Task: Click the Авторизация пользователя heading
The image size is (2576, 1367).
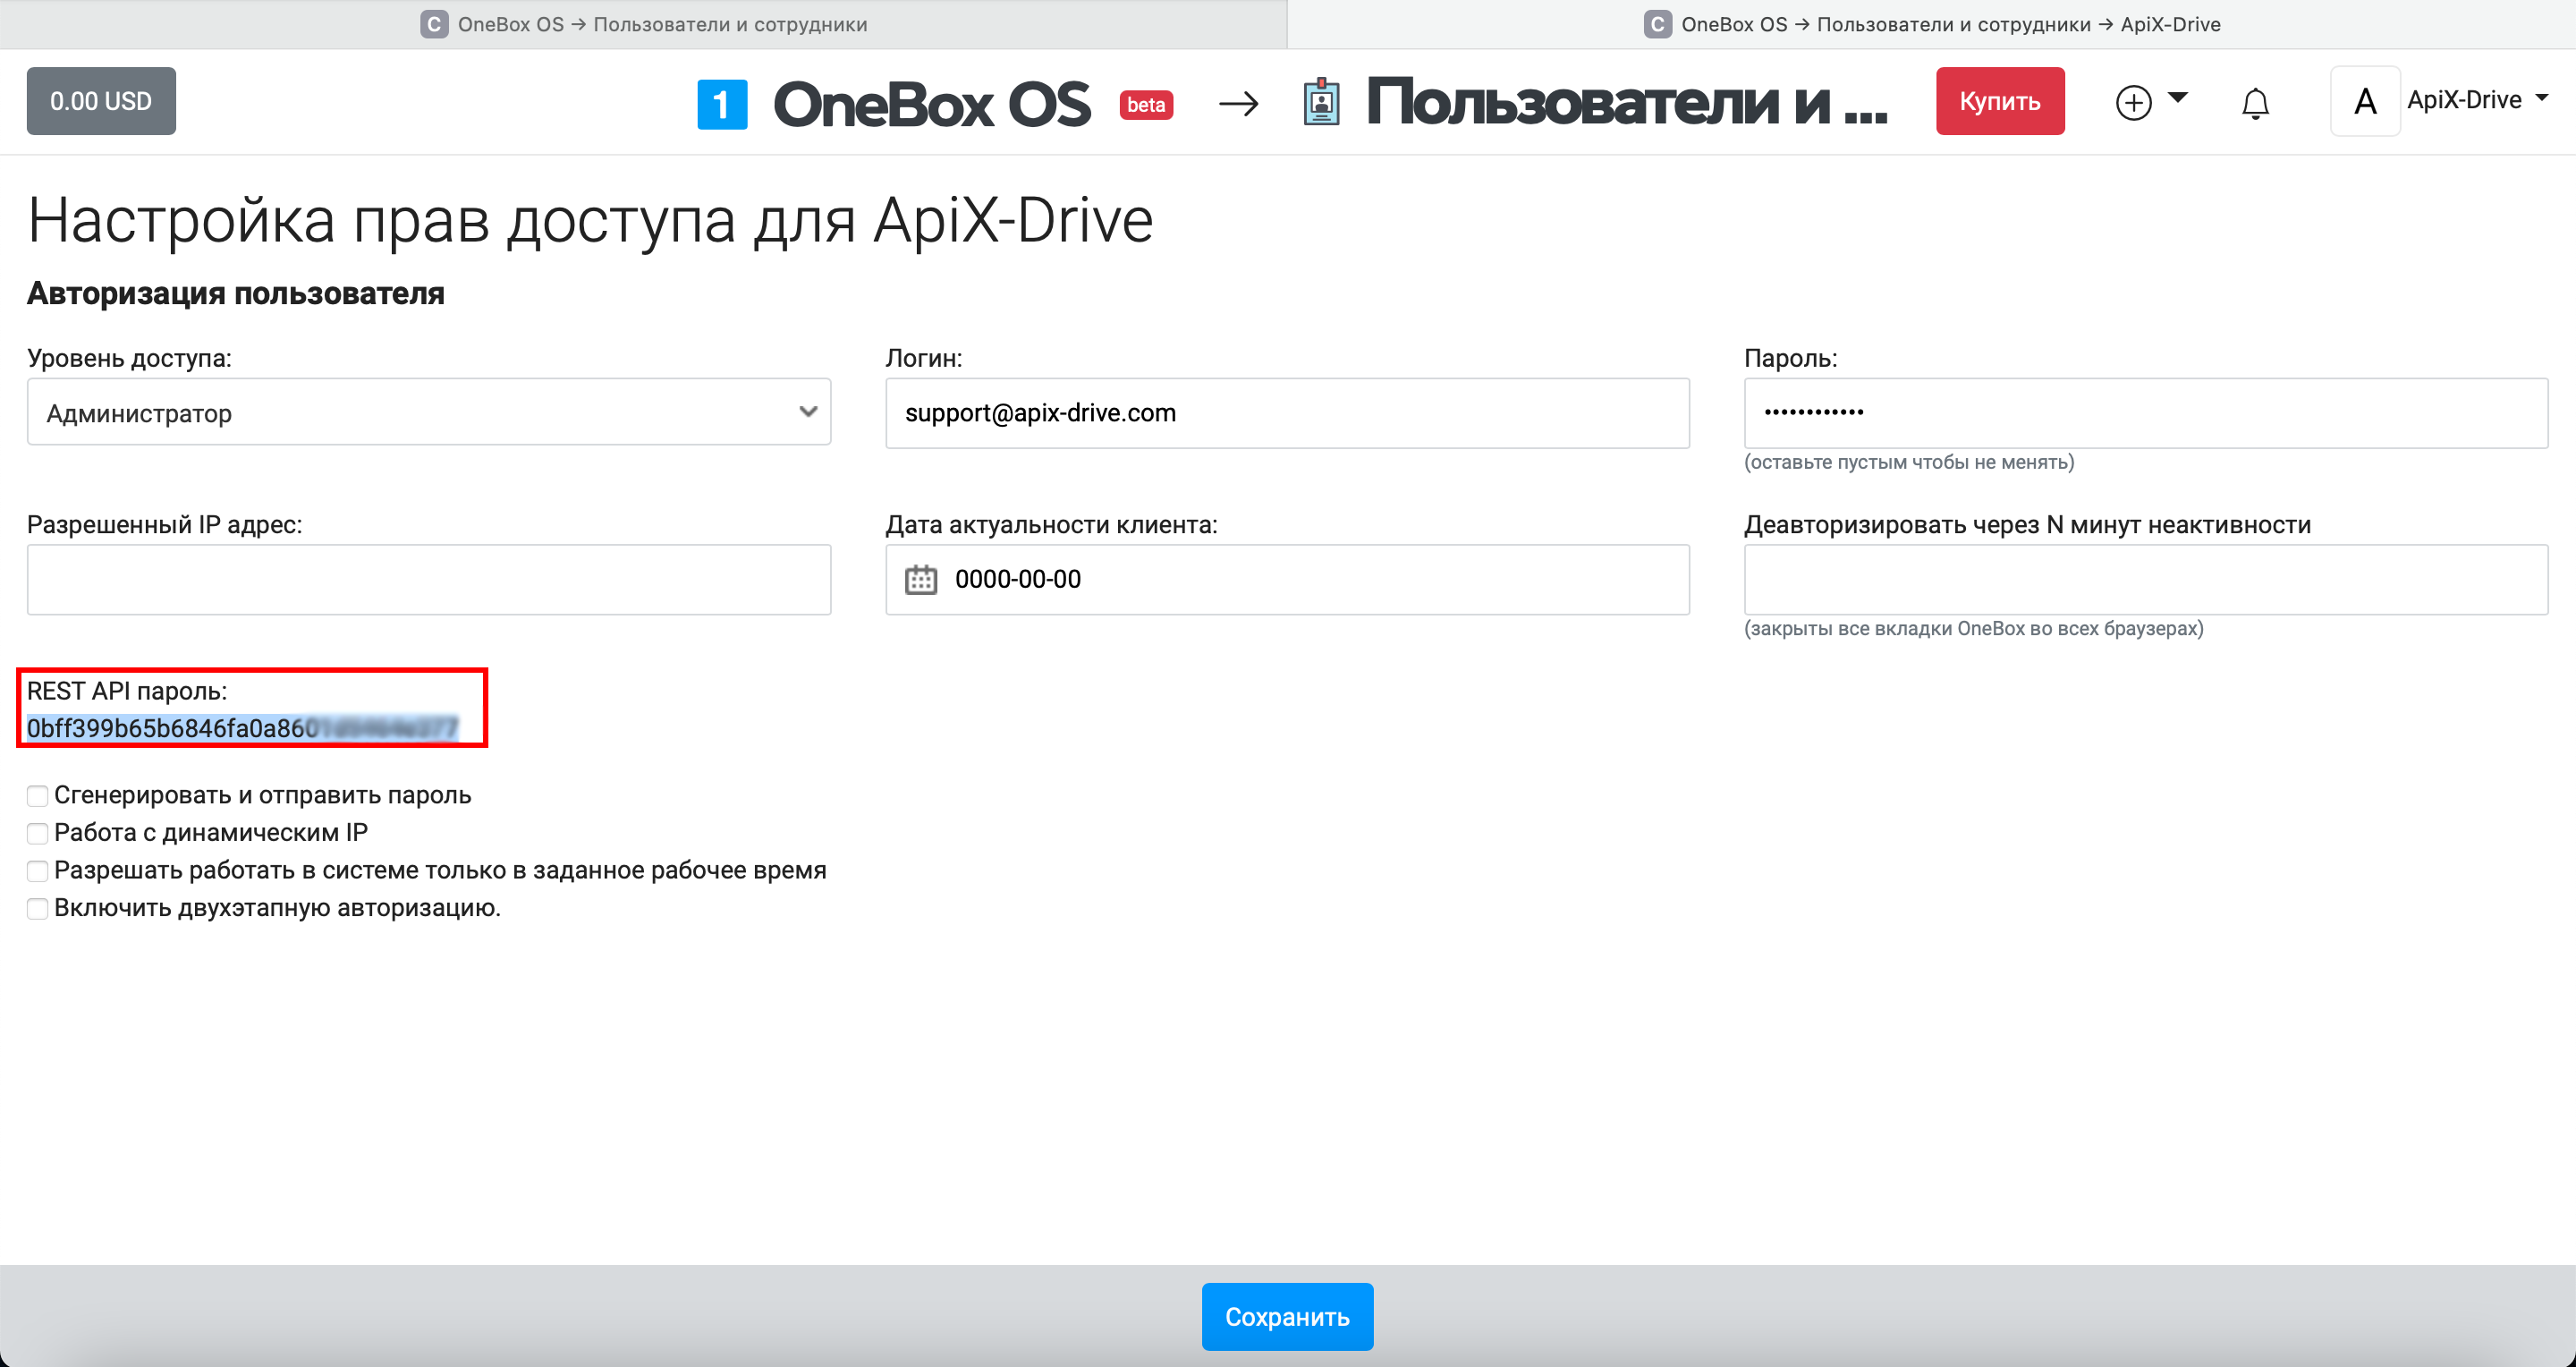Action: 236,293
